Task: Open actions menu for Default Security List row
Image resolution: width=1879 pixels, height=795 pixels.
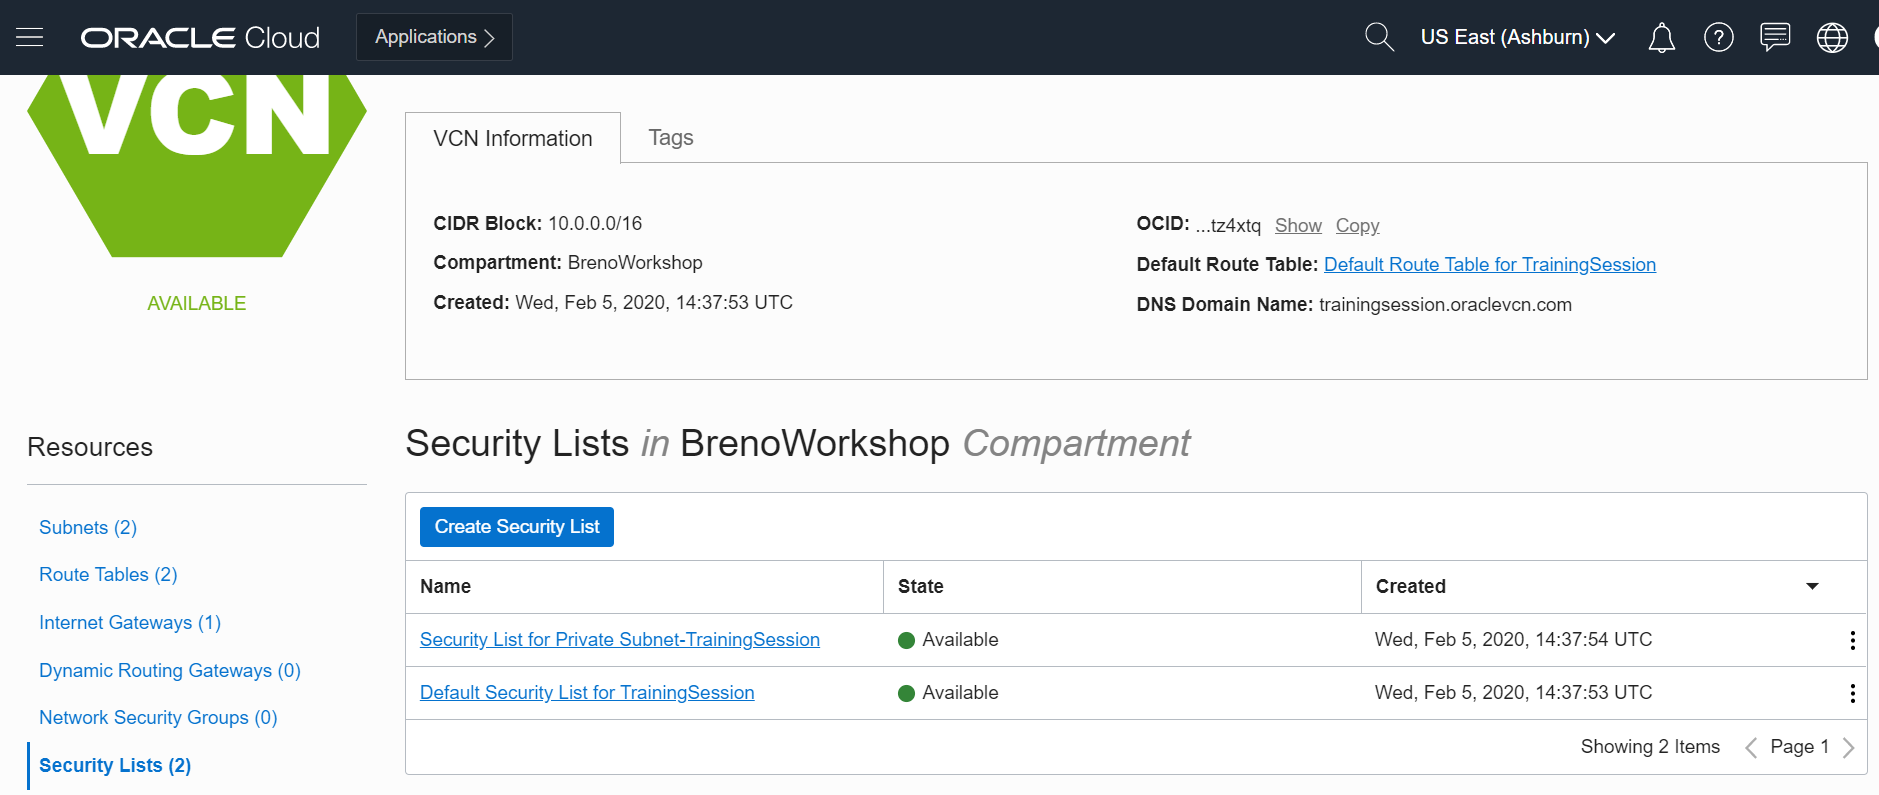Action: tap(1852, 693)
